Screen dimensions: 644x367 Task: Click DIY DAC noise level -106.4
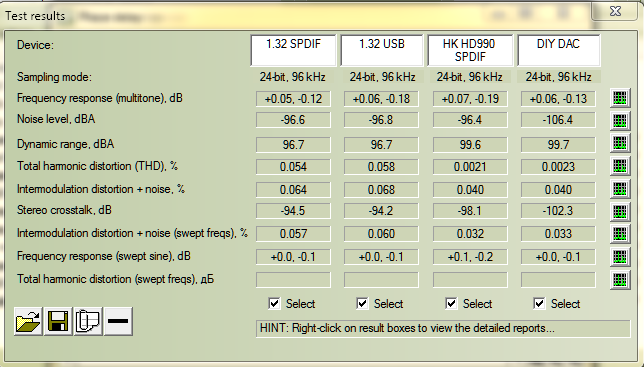pos(558,120)
